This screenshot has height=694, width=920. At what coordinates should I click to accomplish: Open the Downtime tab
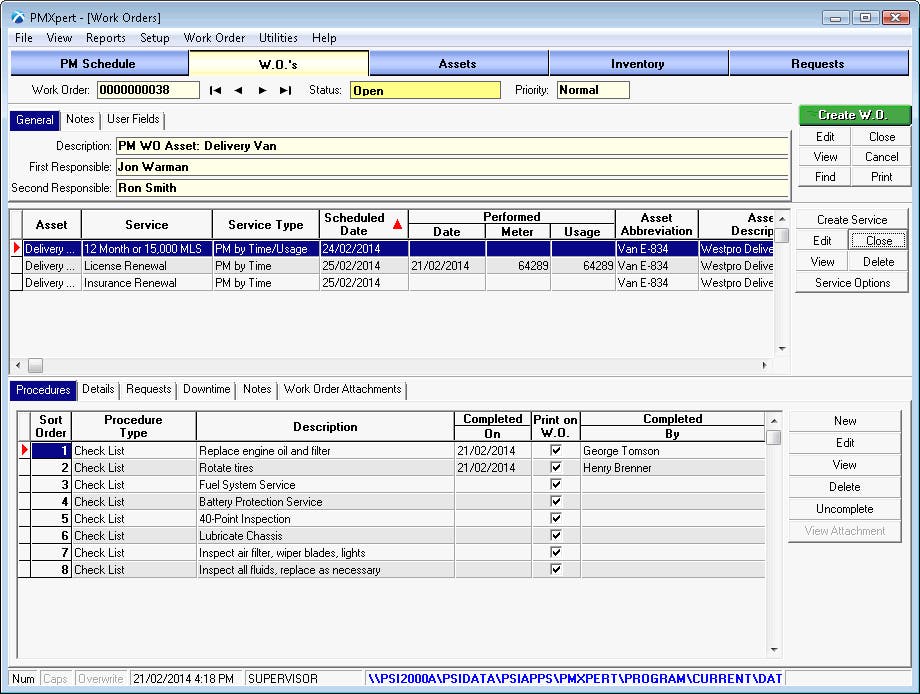[x=207, y=390]
